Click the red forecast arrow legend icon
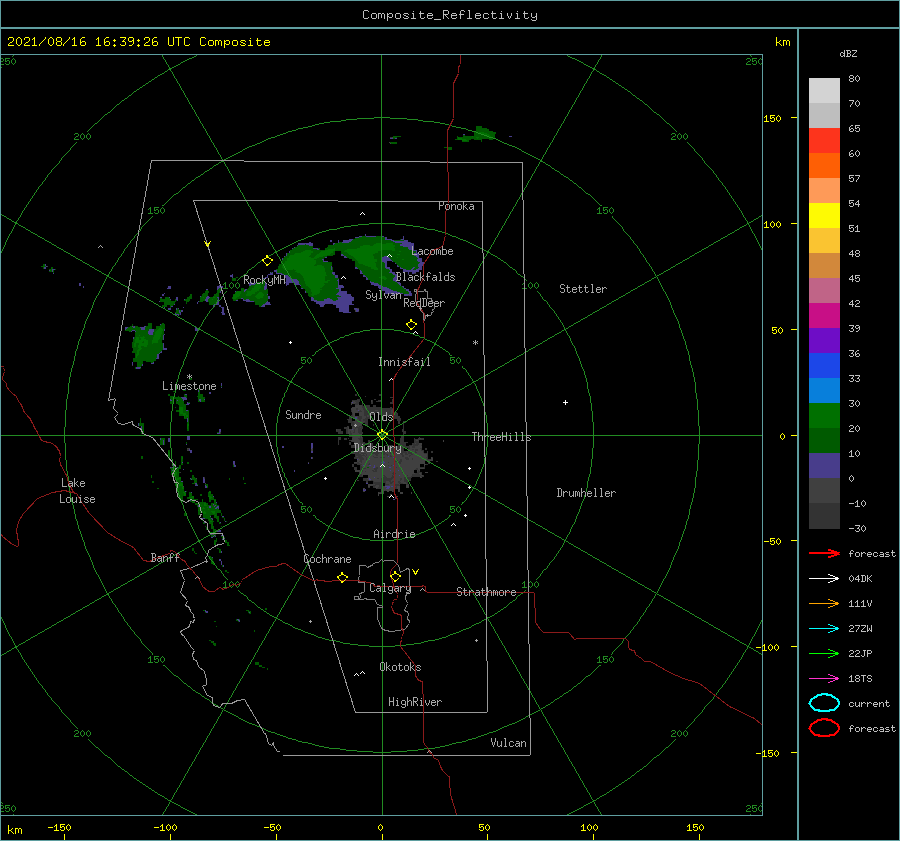900x841 pixels. (824, 553)
